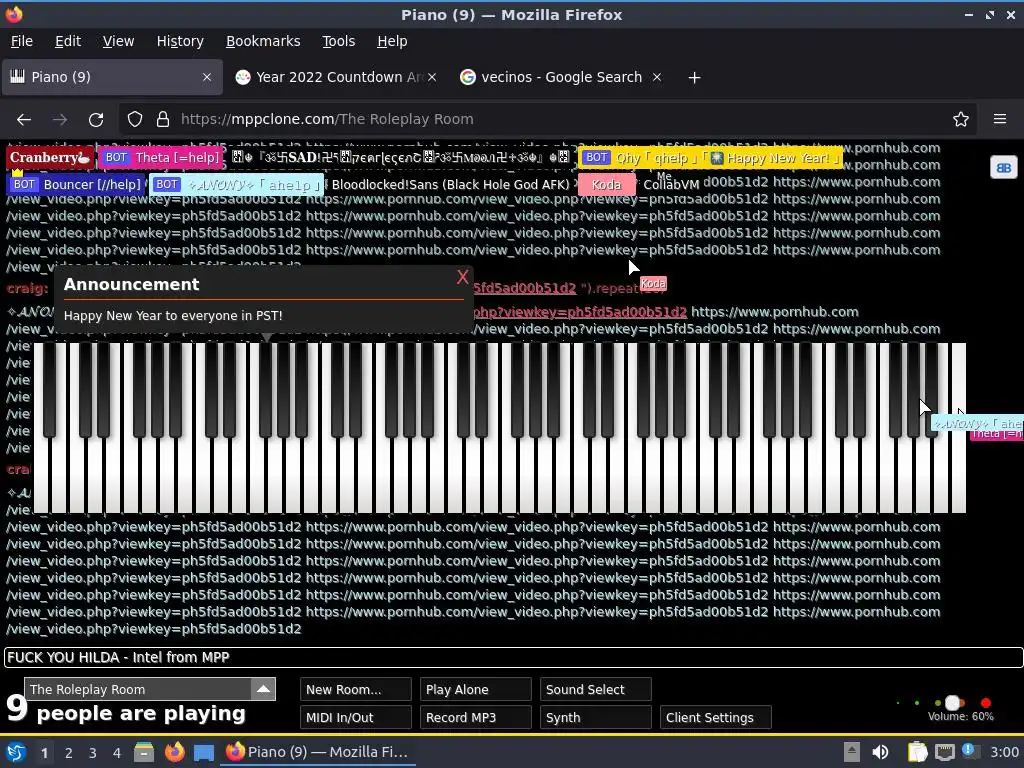Select the Bouncer [//help] bot tag
The image size is (1024, 768).
click(75, 184)
